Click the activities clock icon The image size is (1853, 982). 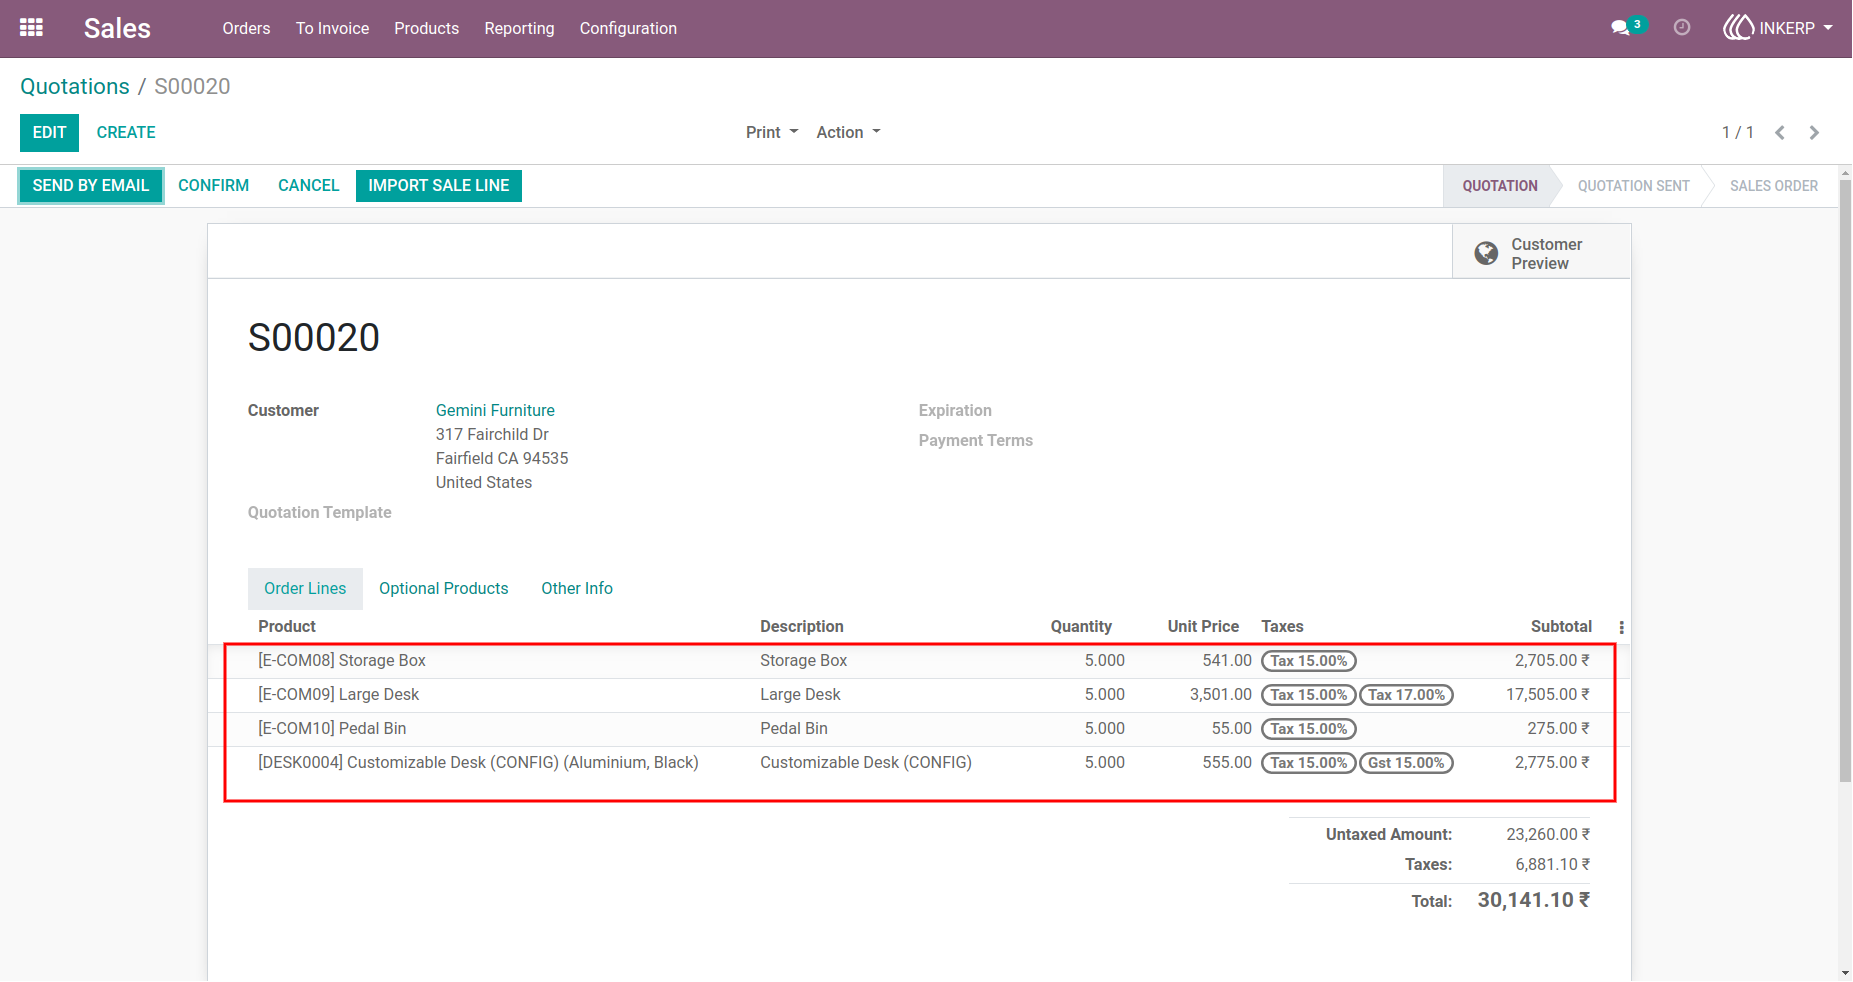1682,28
